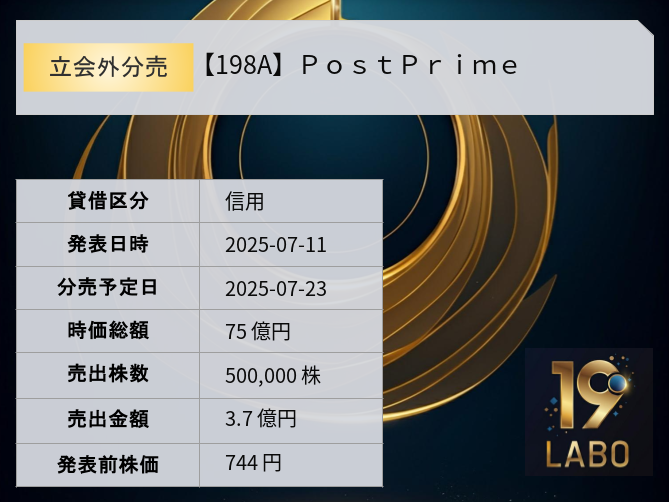Viewport: 669px width, 502px height.
Task: Select the 売出株数 row label
Action: point(108,374)
